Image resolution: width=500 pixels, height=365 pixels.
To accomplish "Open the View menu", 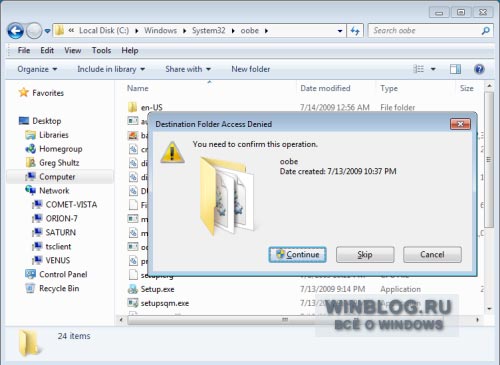I will [73, 50].
